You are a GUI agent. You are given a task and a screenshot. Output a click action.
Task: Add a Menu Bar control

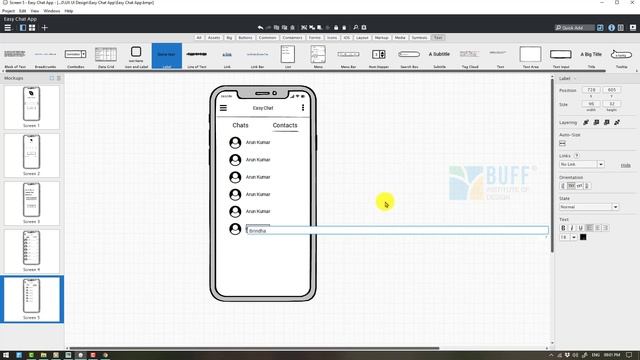[x=348, y=57]
